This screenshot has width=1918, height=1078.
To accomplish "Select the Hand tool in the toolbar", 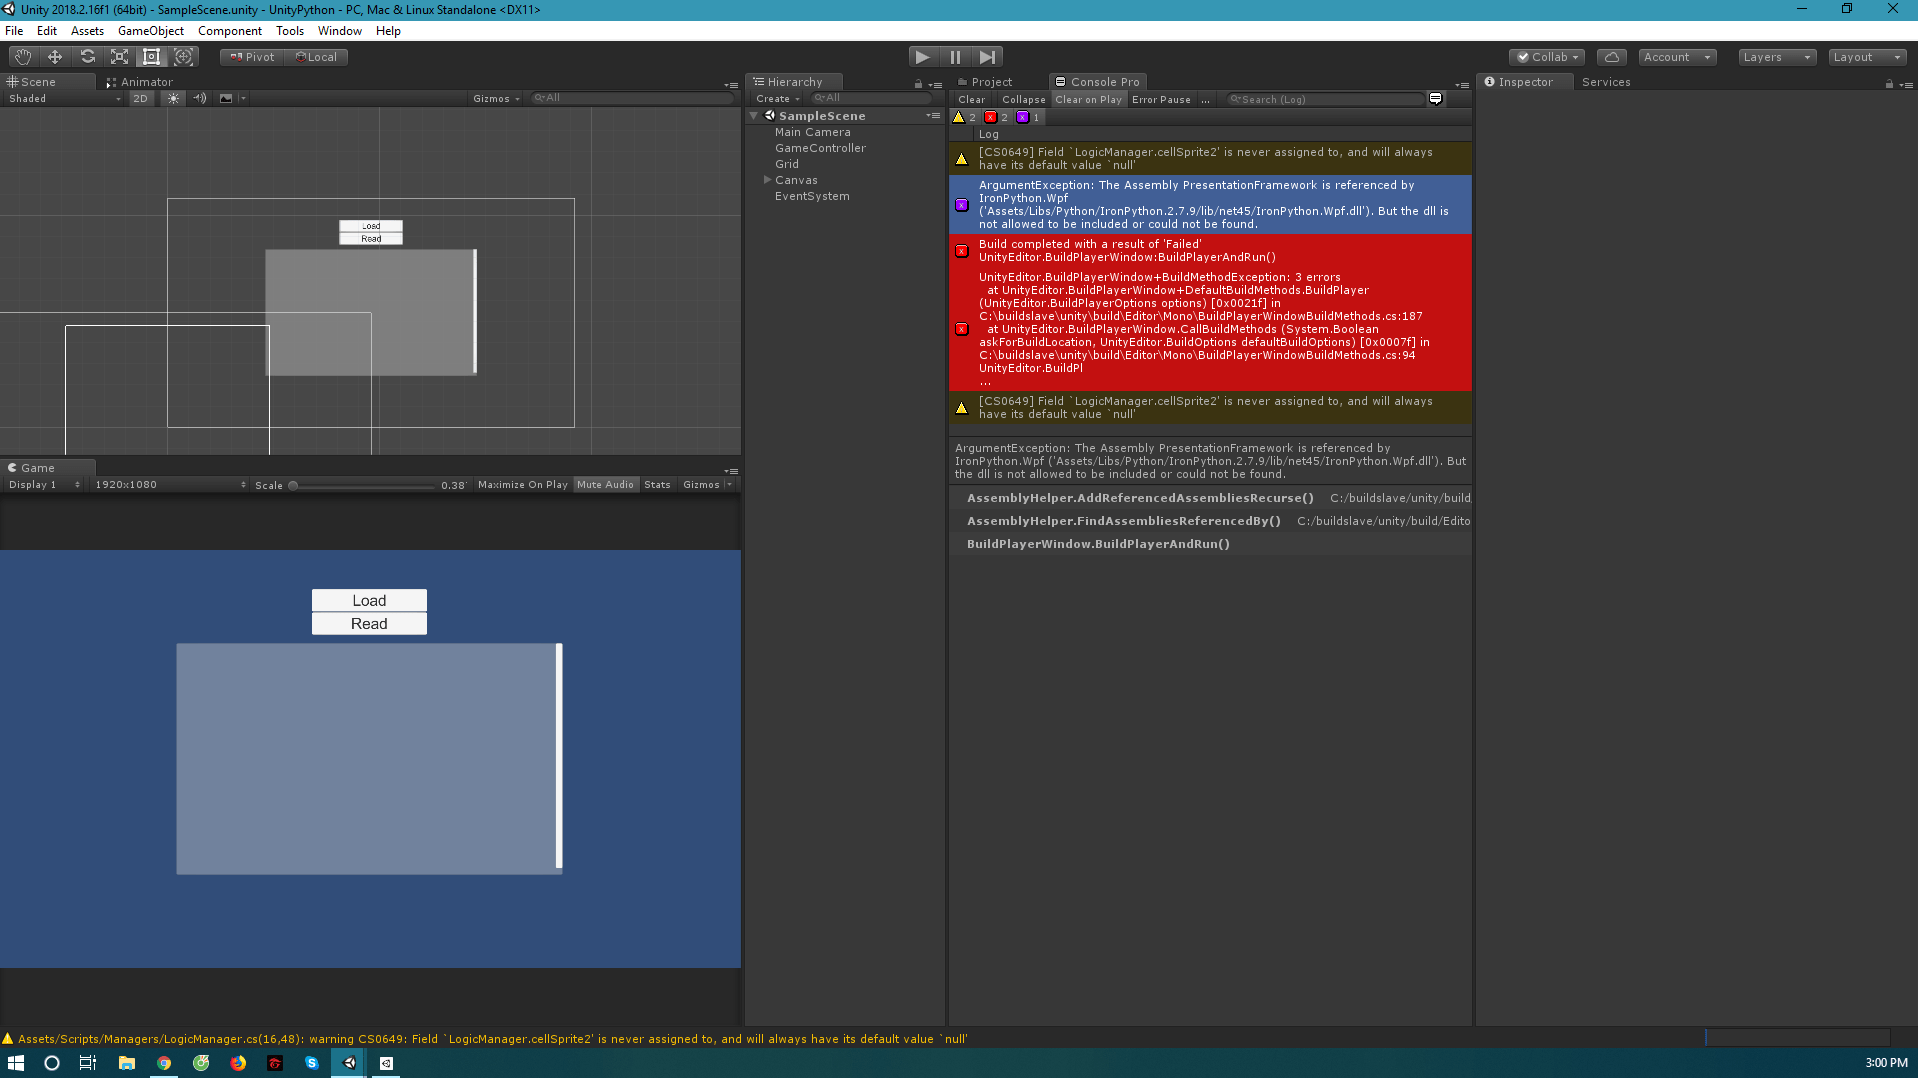I will tap(21, 56).
